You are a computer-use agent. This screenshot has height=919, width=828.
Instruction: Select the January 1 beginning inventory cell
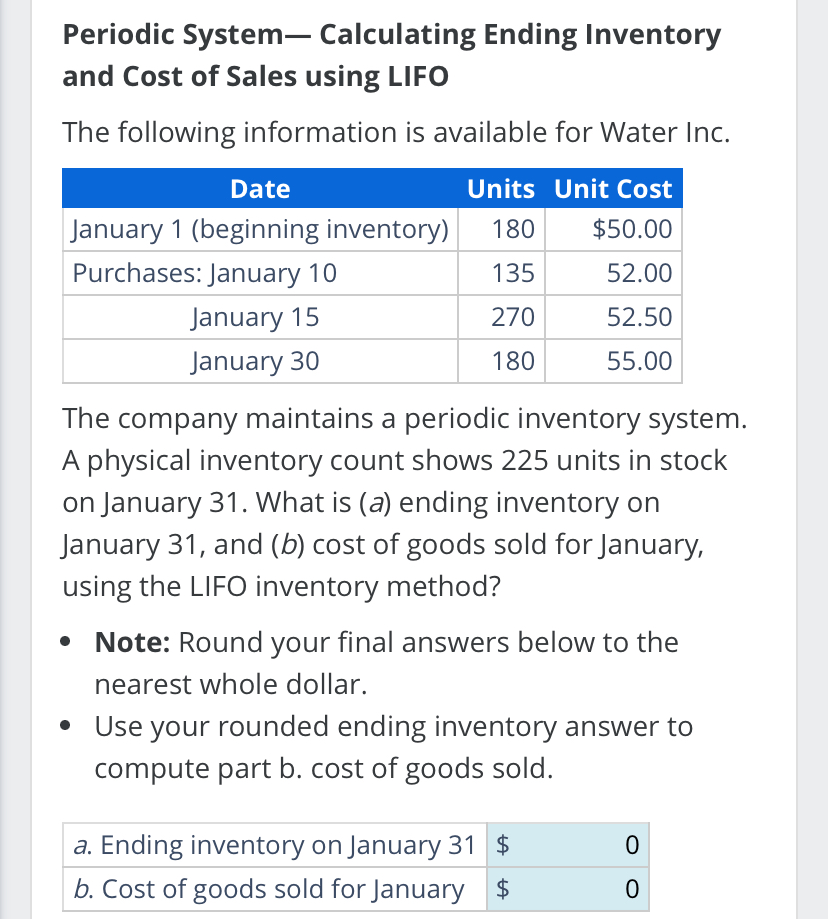[x=260, y=230]
